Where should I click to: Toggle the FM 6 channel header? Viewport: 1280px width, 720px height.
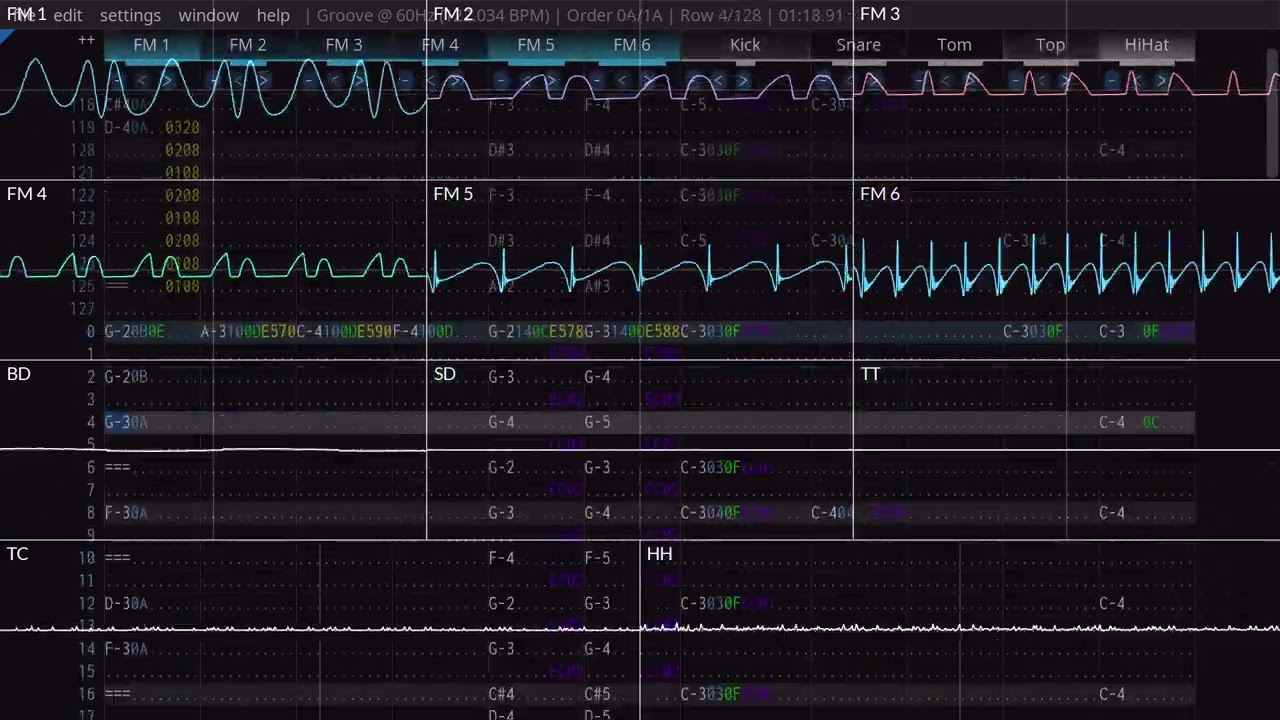[631, 45]
